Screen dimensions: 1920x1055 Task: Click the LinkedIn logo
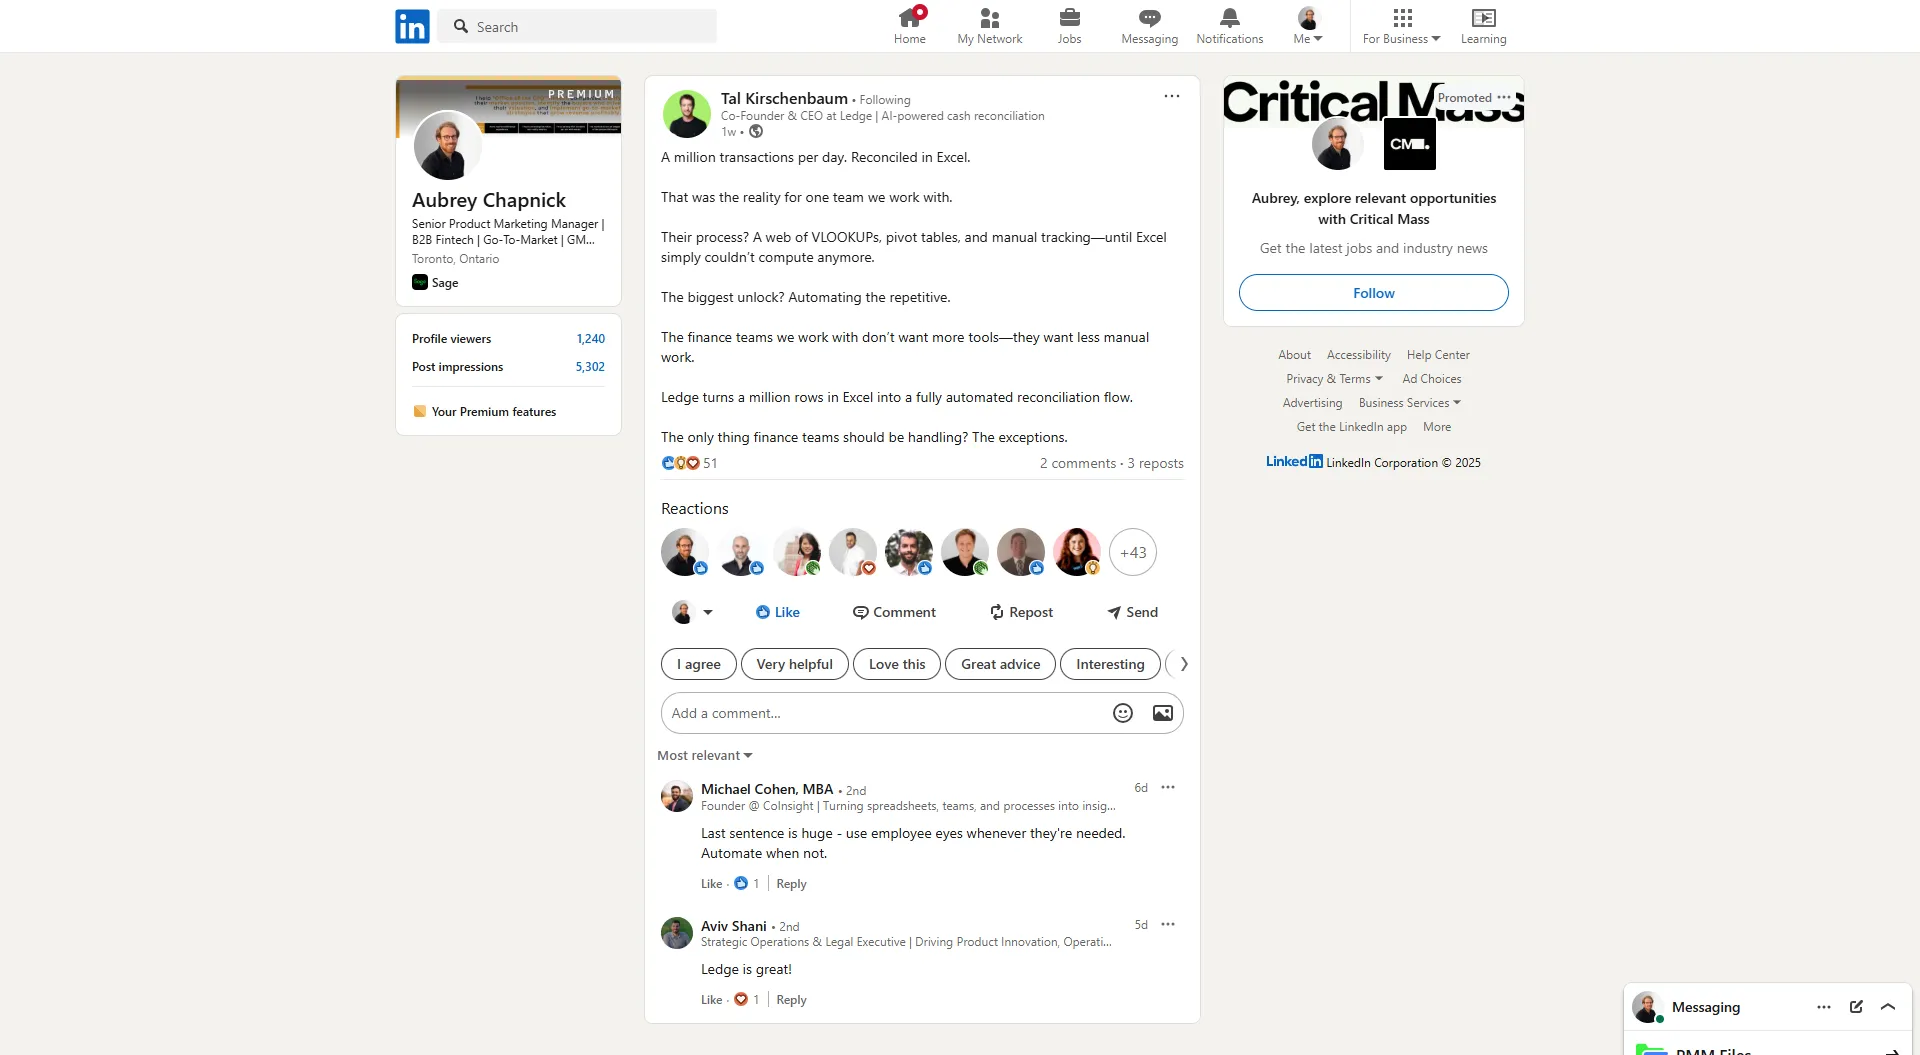411,26
